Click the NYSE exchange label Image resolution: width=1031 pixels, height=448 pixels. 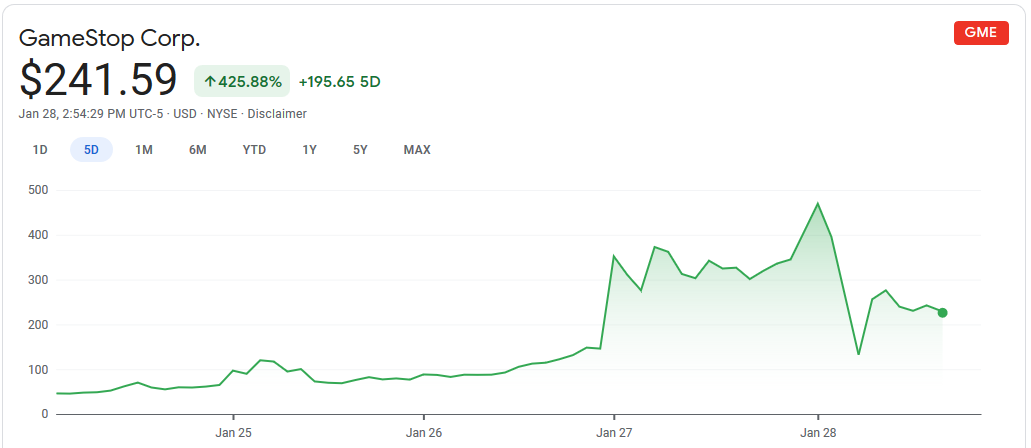[223, 114]
